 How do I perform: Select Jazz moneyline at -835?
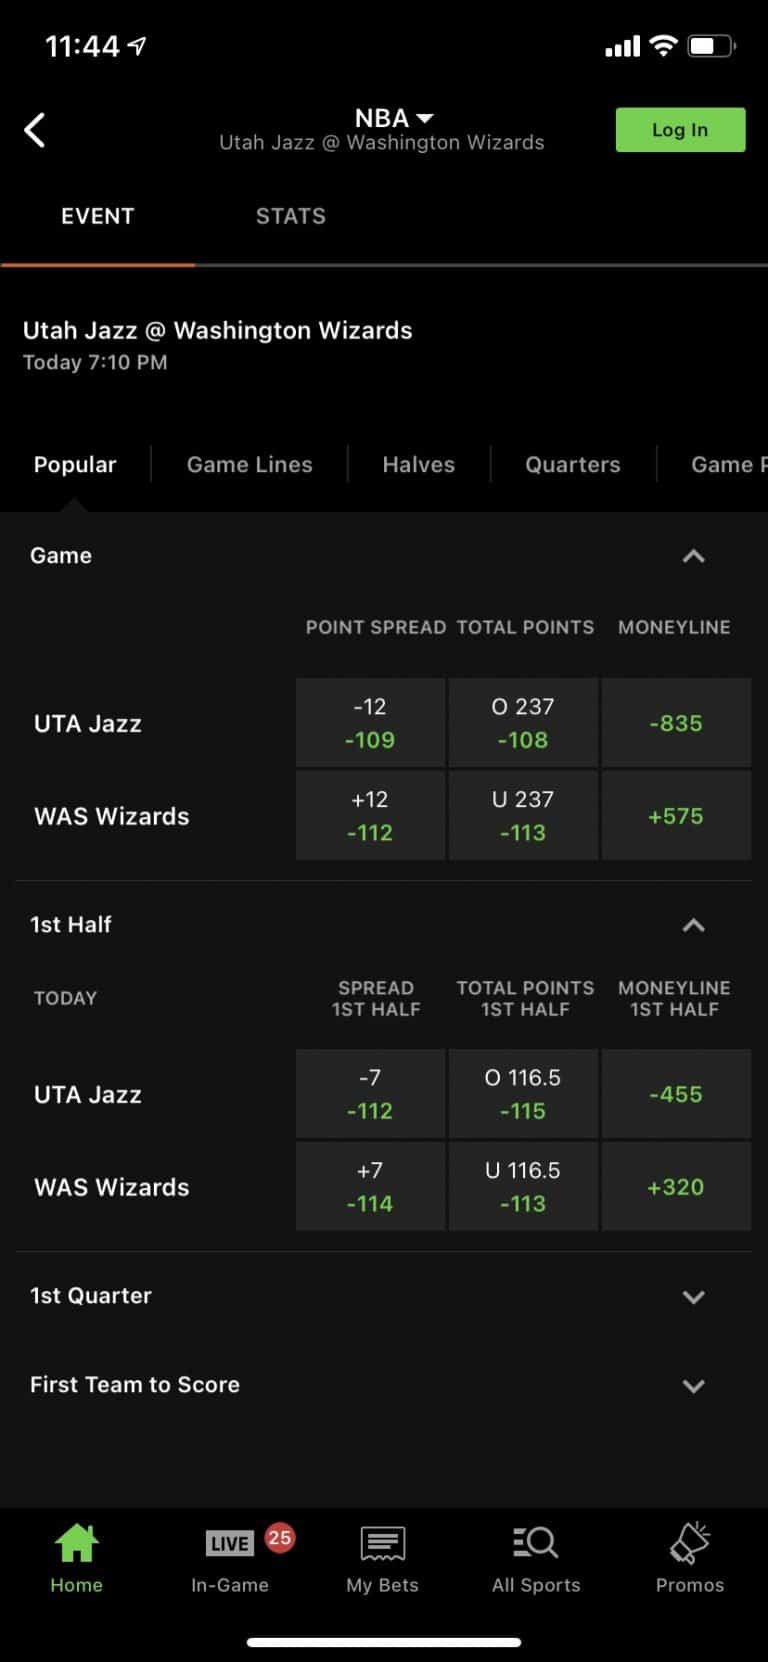tap(676, 722)
